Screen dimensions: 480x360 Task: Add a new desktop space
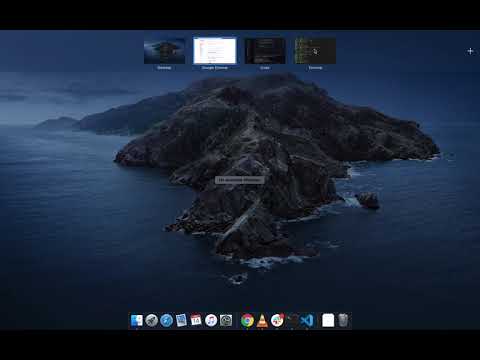pos(470,51)
